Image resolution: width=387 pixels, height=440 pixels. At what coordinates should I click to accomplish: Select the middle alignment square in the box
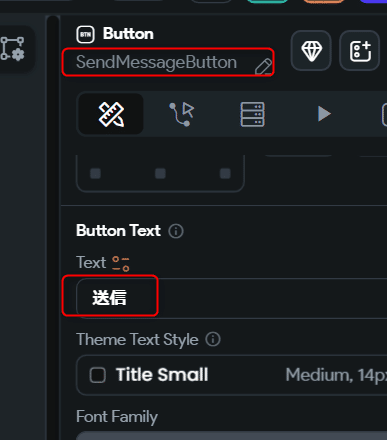[x=160, y=173]
